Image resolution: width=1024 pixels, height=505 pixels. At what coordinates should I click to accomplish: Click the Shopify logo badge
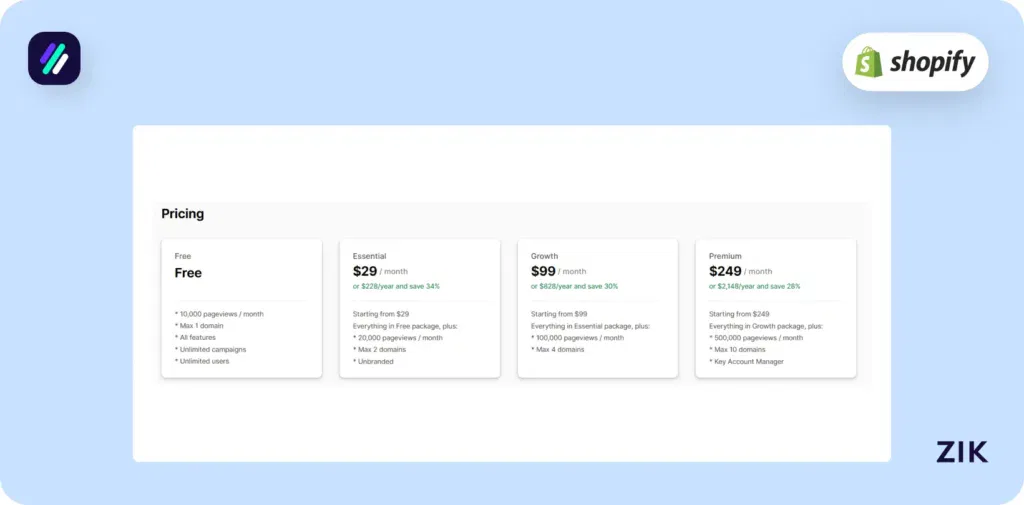(x=915, y=62)
